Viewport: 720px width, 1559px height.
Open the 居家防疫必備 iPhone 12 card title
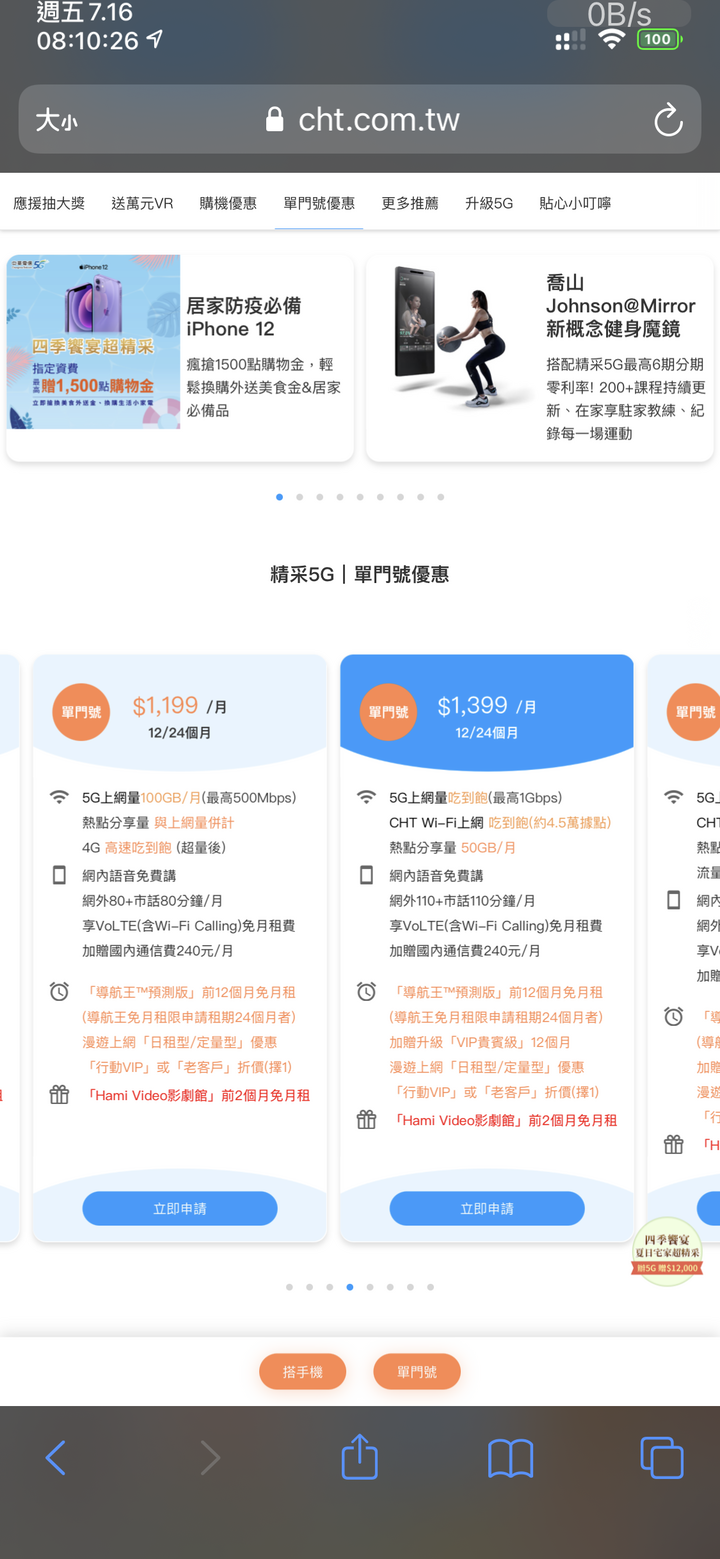coord(244,317)
